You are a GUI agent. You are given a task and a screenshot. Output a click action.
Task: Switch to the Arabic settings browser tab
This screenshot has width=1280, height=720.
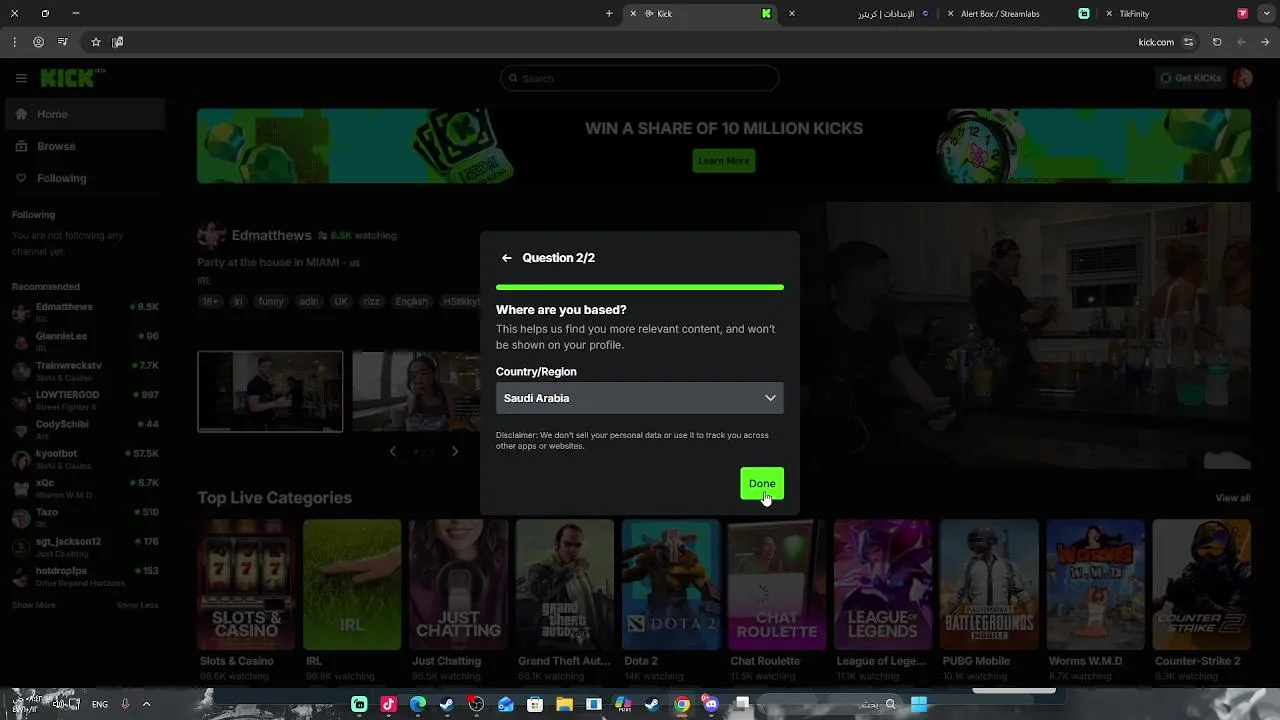(x=886, y=14)
